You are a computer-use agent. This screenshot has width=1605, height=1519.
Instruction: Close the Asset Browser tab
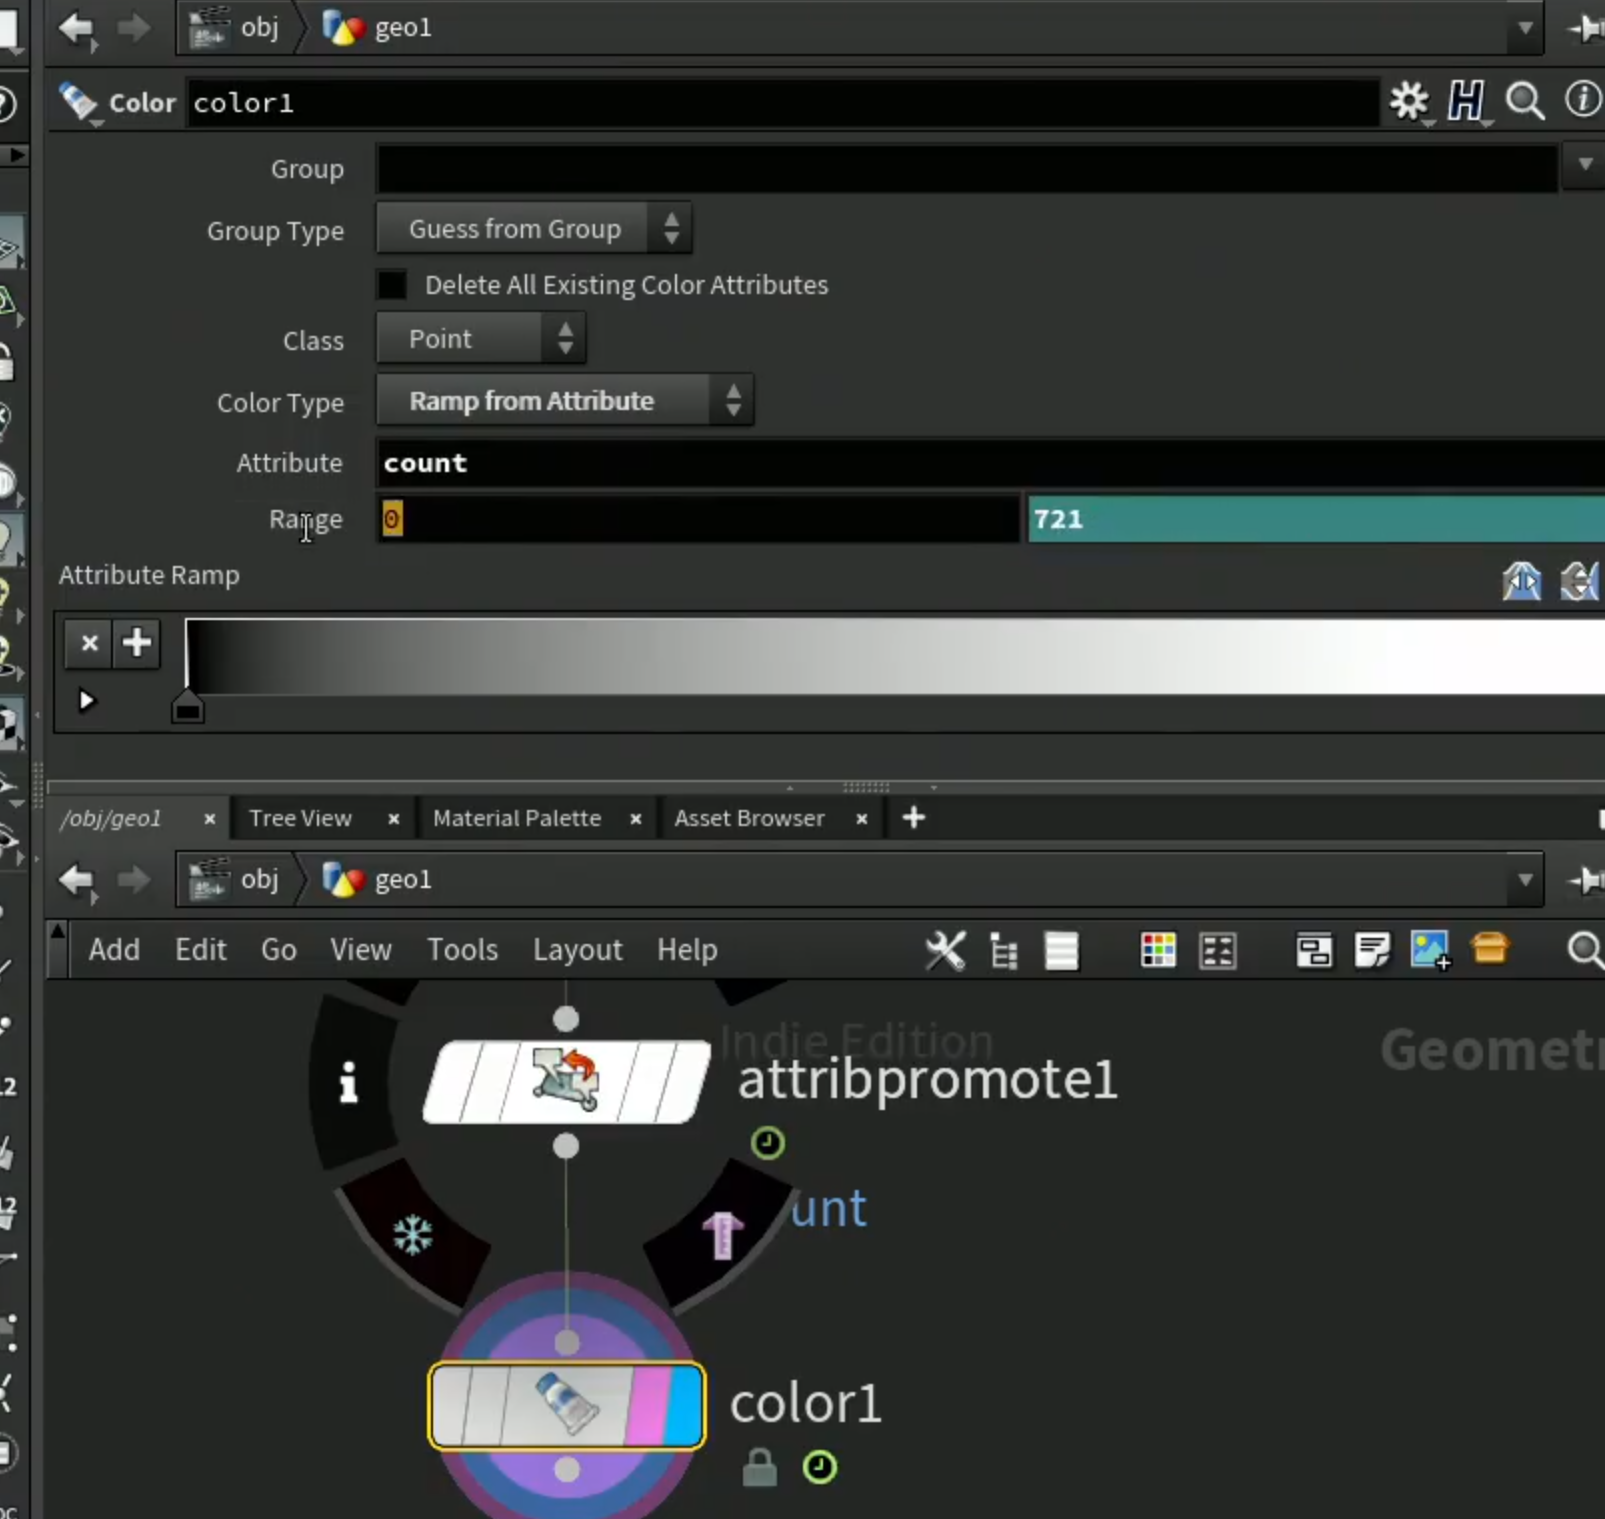[x=861, y=819]
